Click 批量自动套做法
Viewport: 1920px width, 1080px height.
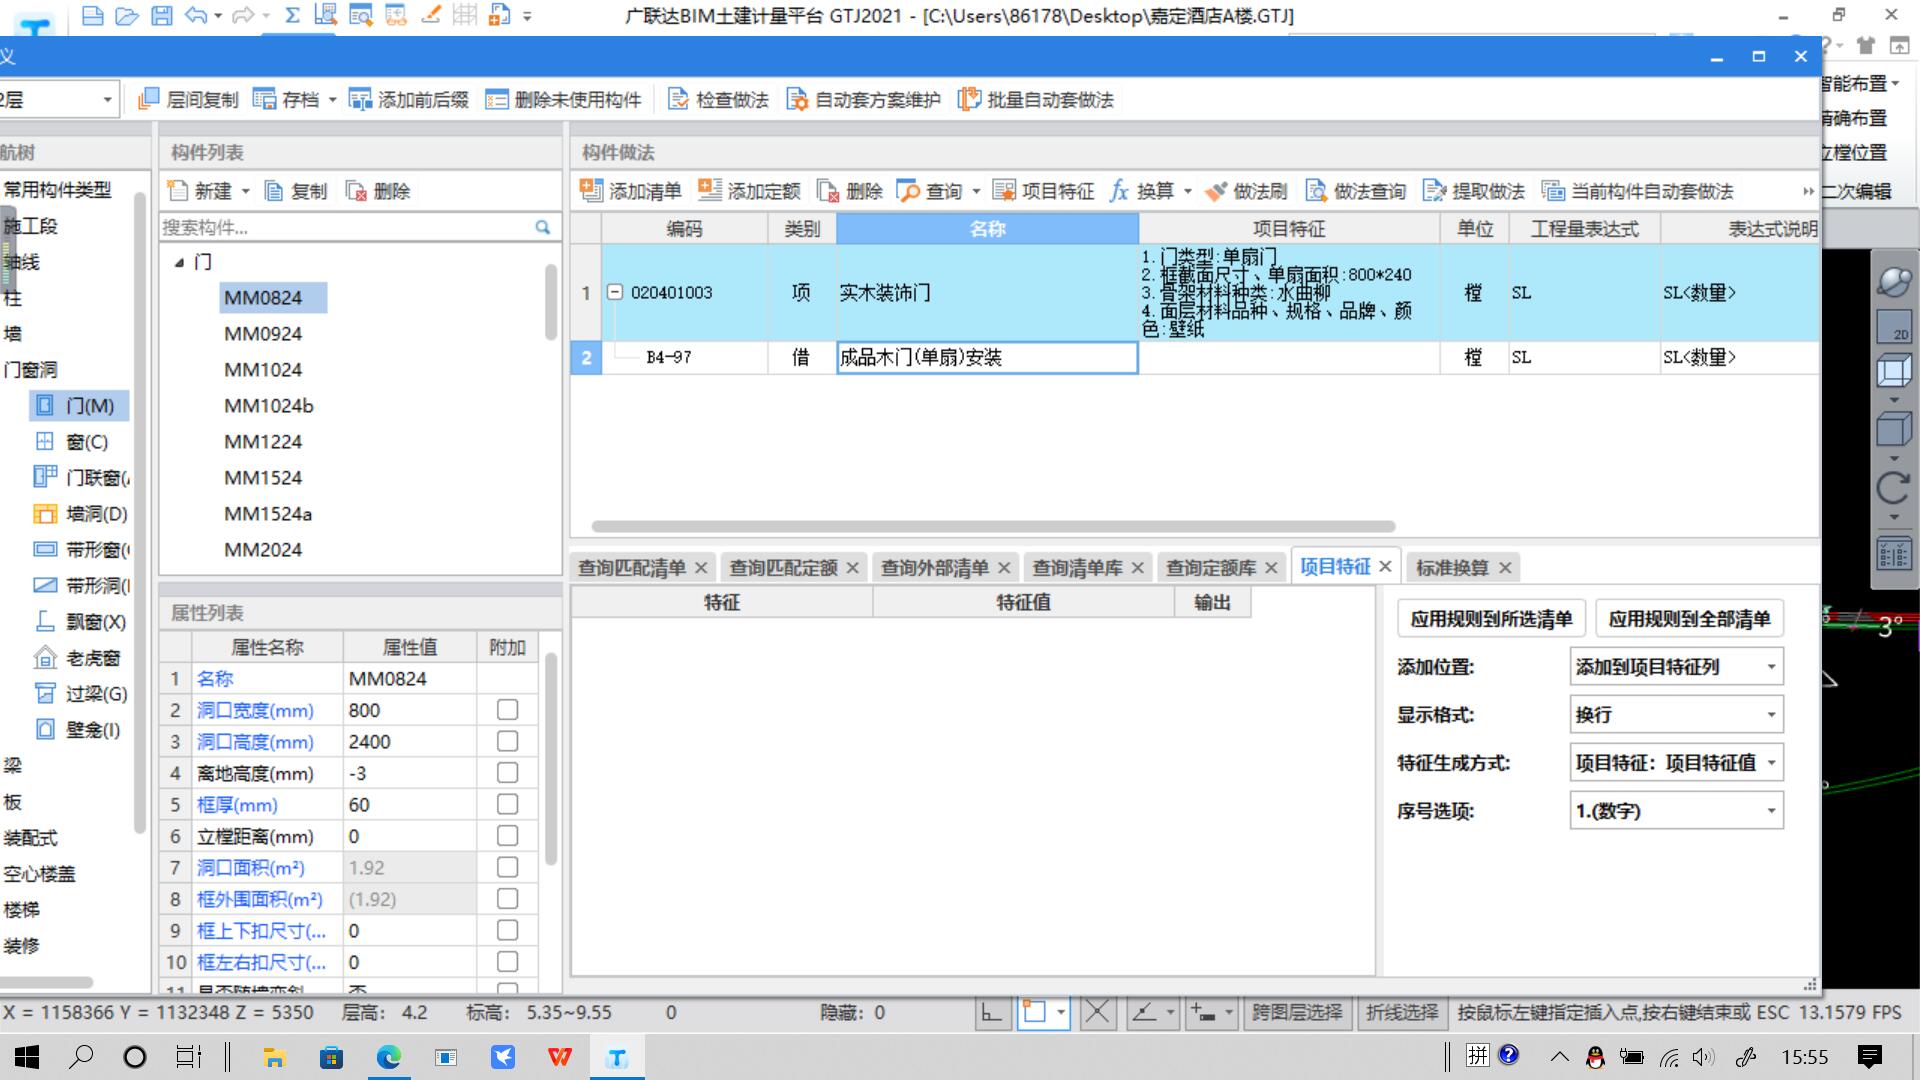tap(1035, 99)
